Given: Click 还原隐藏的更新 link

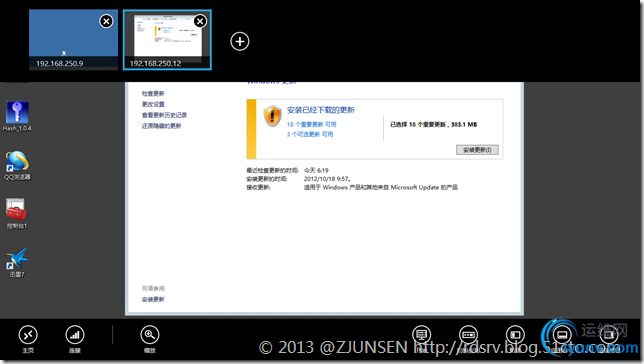Looking at the screenshot, I should click(161, 126).
